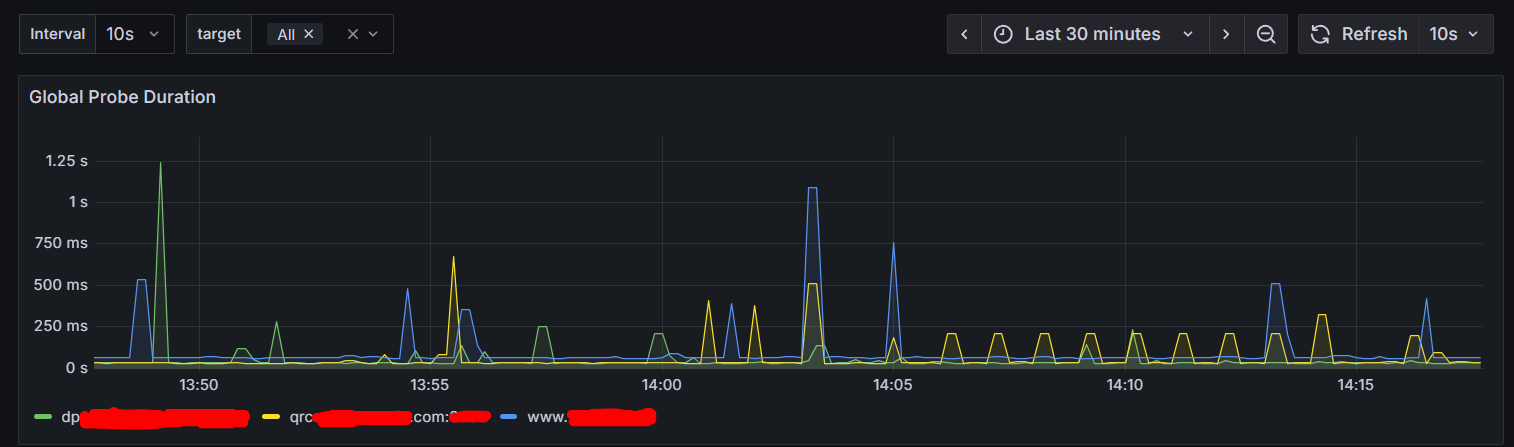Click the clock icon in the time picker
This screenshot has width=1514, height=447.
[x=1003, y=34]
